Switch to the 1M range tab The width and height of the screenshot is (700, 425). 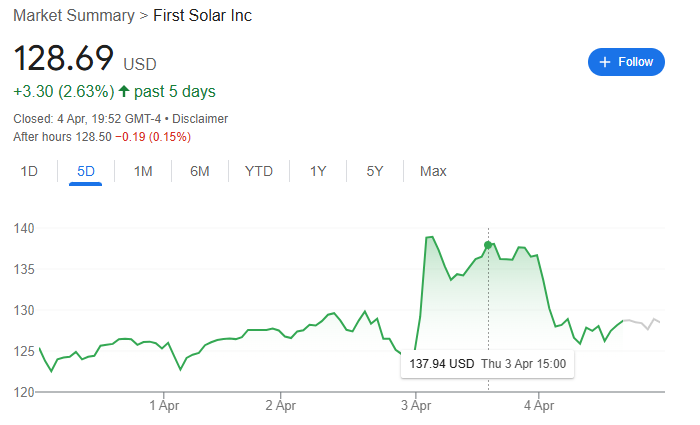click(143, 171)
